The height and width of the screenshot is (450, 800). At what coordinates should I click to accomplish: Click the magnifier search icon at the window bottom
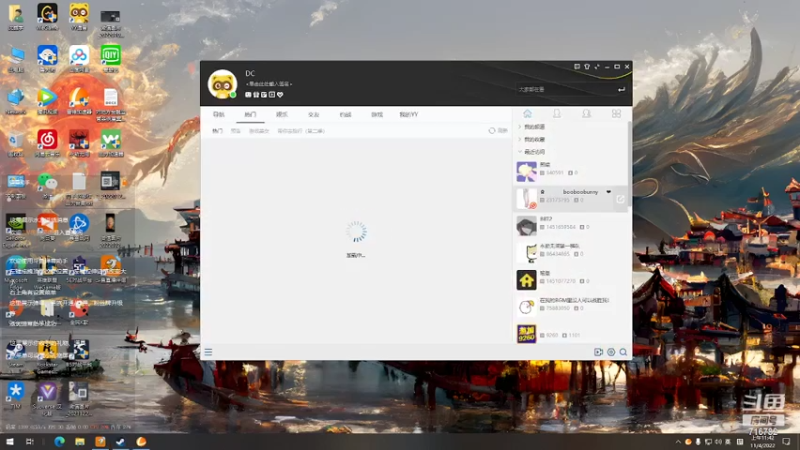[x=623, y=352]
